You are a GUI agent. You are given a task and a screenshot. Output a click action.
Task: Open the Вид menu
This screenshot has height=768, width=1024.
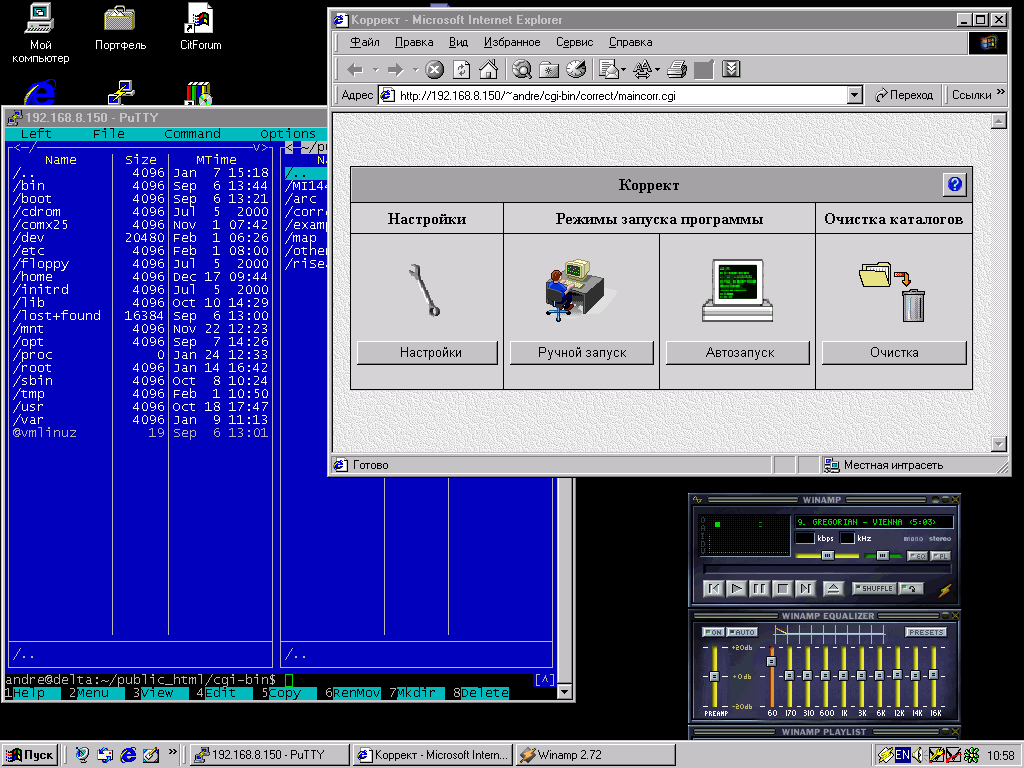[x=458, y=42]
